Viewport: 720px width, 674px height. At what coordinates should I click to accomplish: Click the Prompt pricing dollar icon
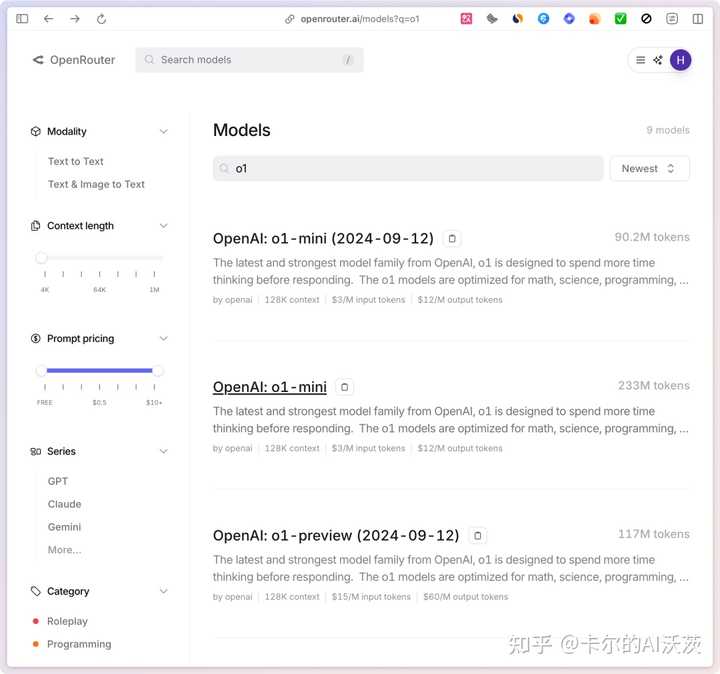click(x=36, y=339)
